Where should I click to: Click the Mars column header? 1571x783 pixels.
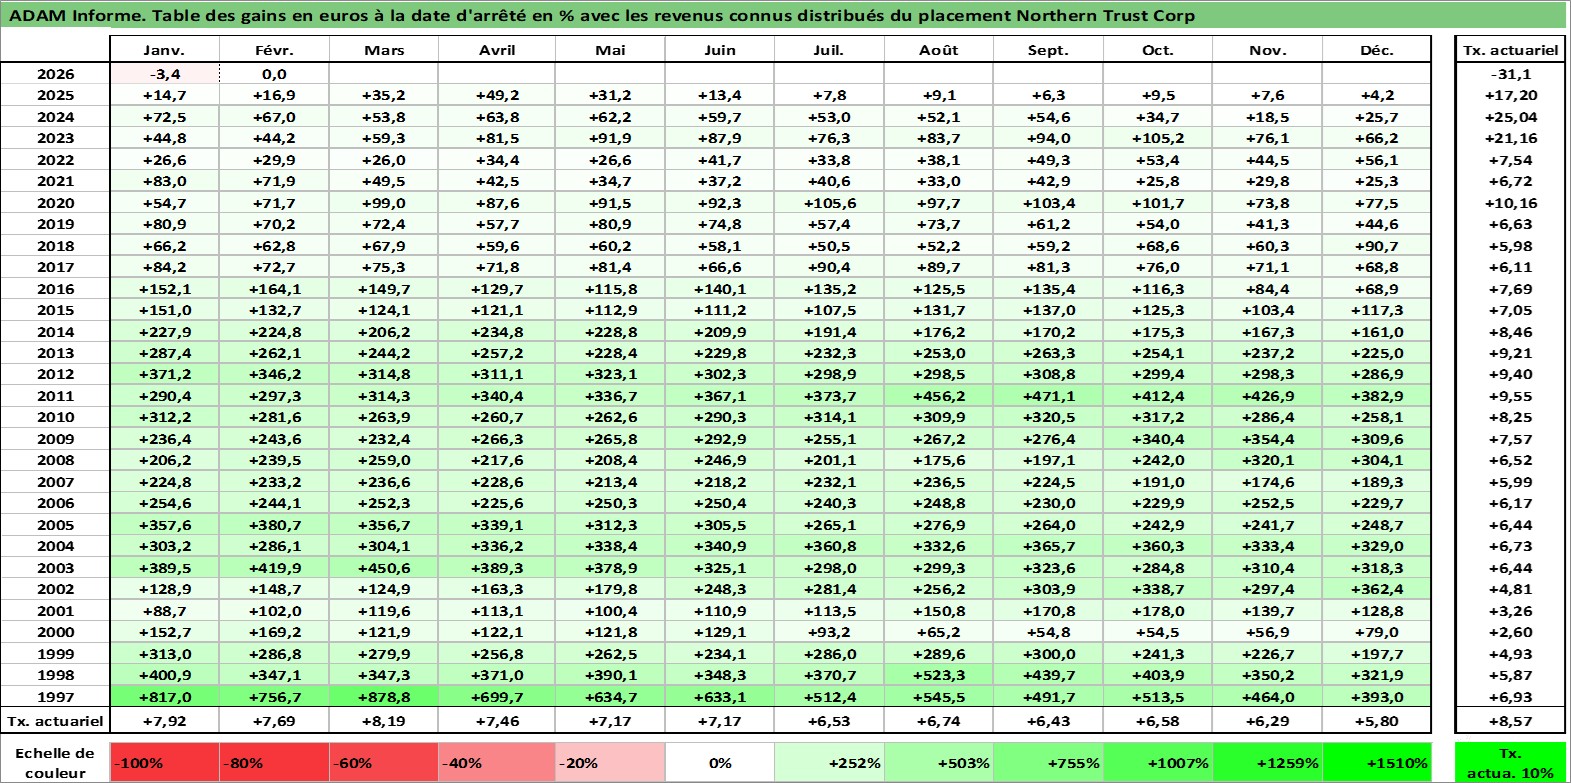384,50
